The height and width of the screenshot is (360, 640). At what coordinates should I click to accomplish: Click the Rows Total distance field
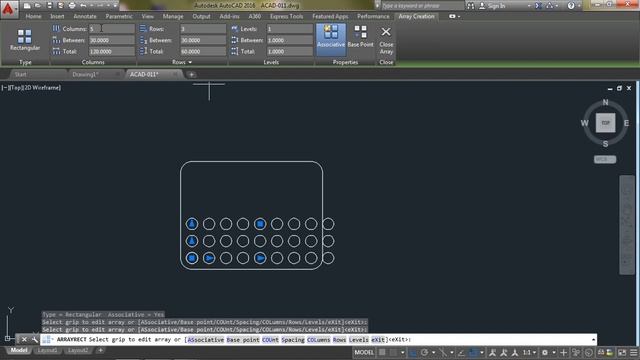(203, 51)
